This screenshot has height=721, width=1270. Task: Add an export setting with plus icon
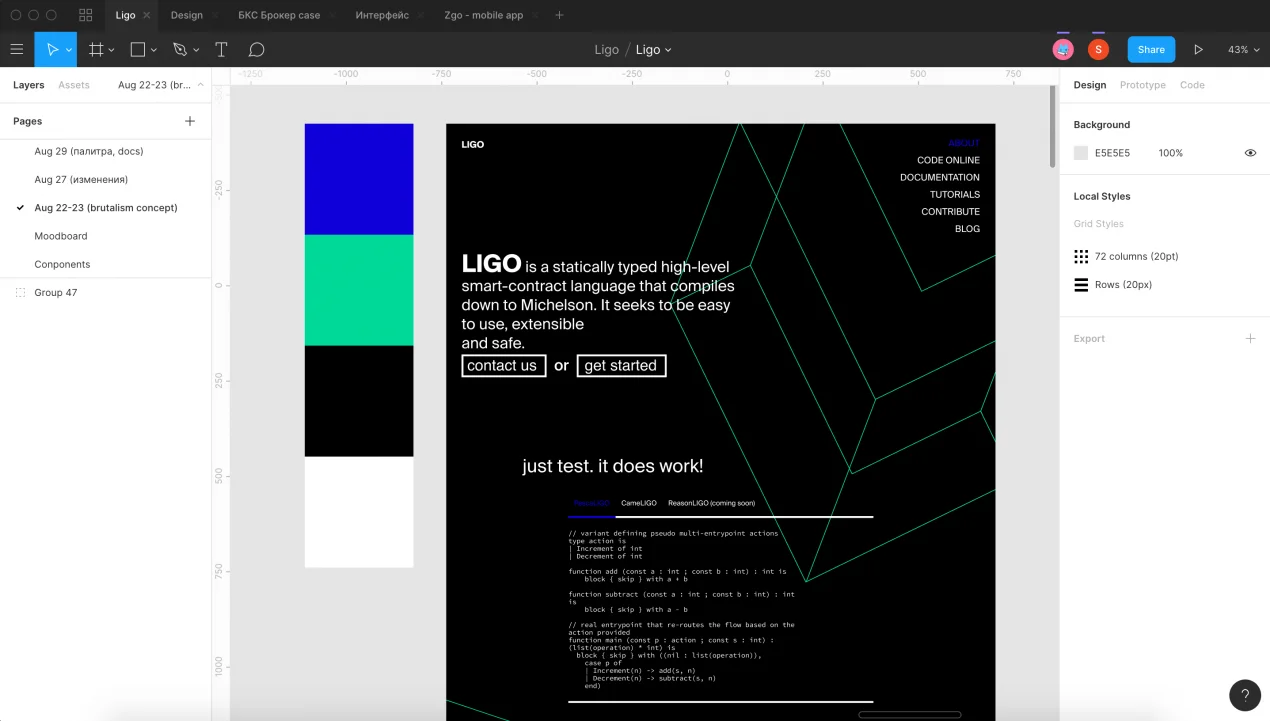tap(1250, 338)
